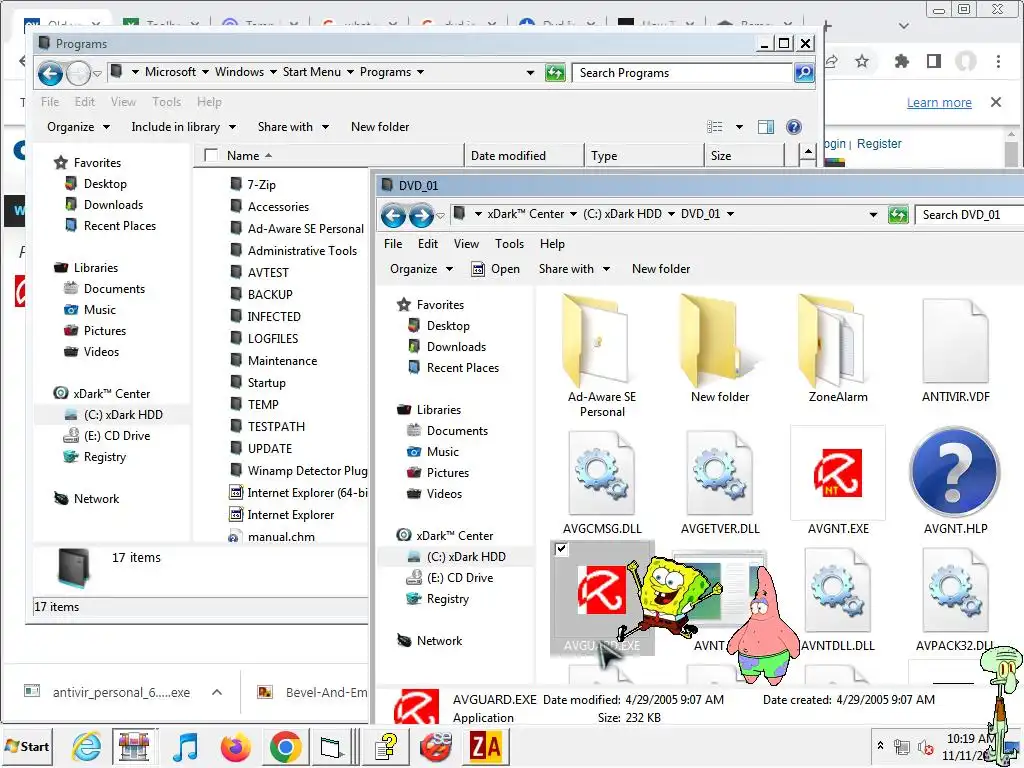Select the AVPACK32.DLL file
This screenshot has height=768, width=1024.
[x=955, y=600]
